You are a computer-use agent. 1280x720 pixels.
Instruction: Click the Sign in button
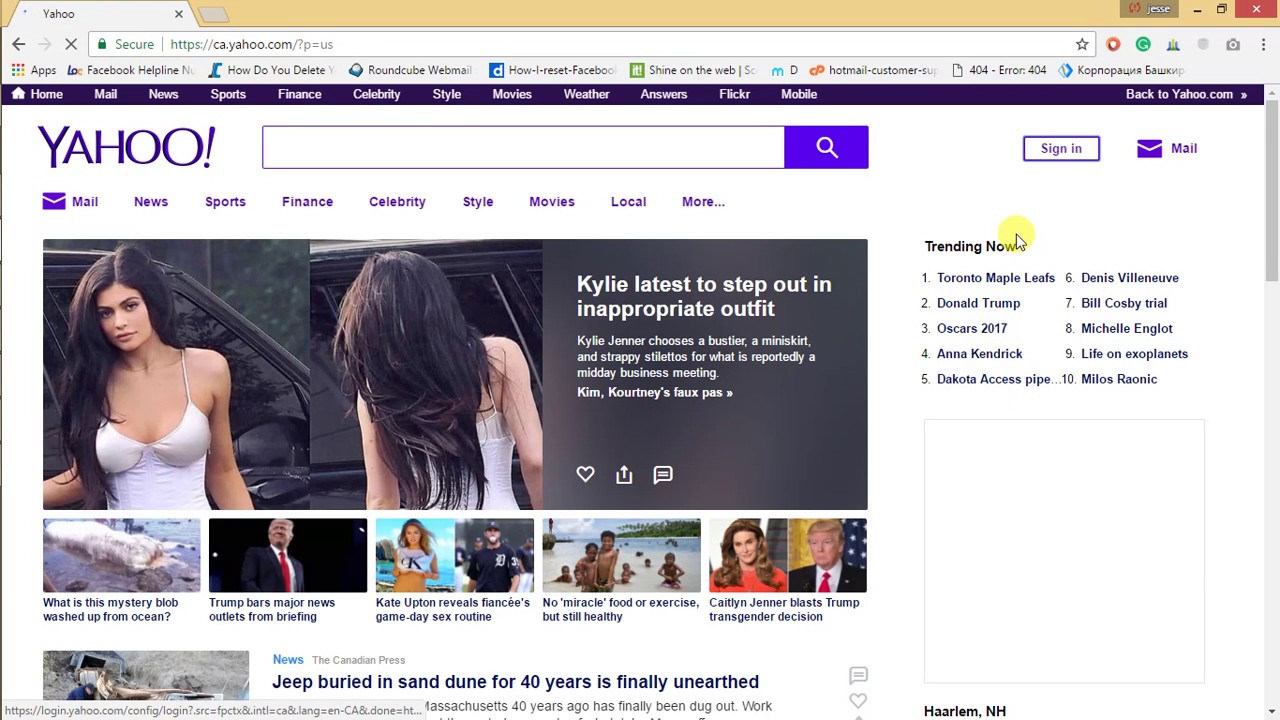click(x=1061, y=148)
